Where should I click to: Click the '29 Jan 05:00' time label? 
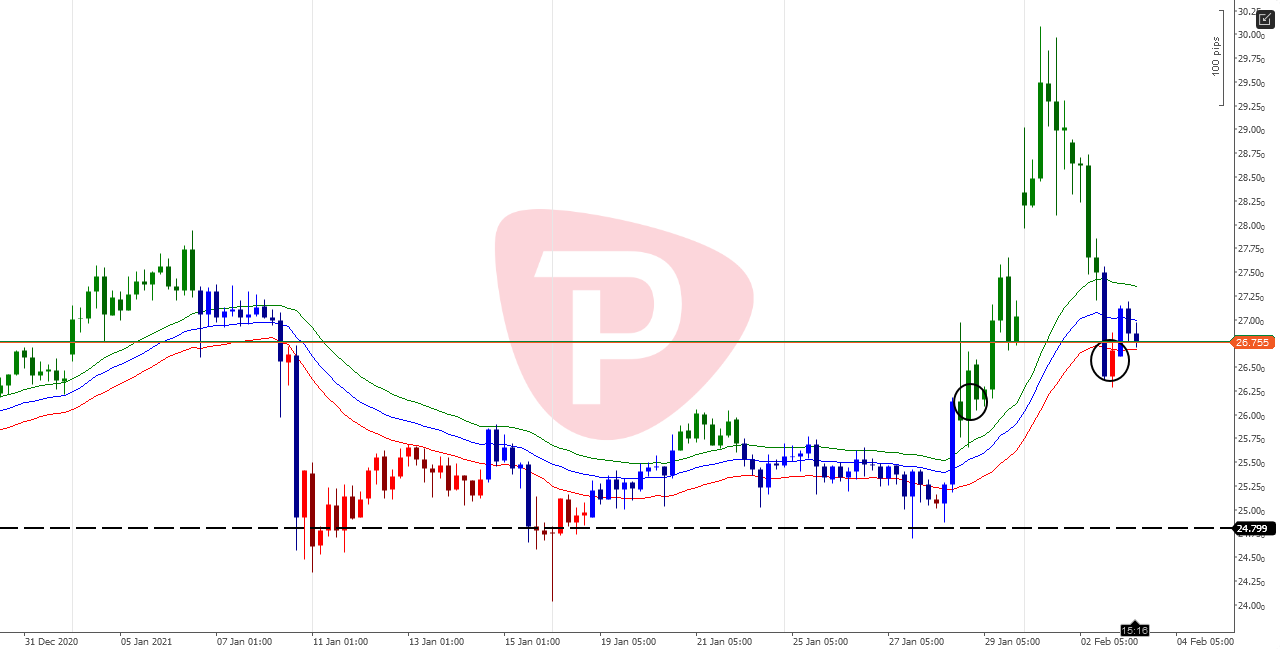pyautogui.click(x=1012, y=642)
